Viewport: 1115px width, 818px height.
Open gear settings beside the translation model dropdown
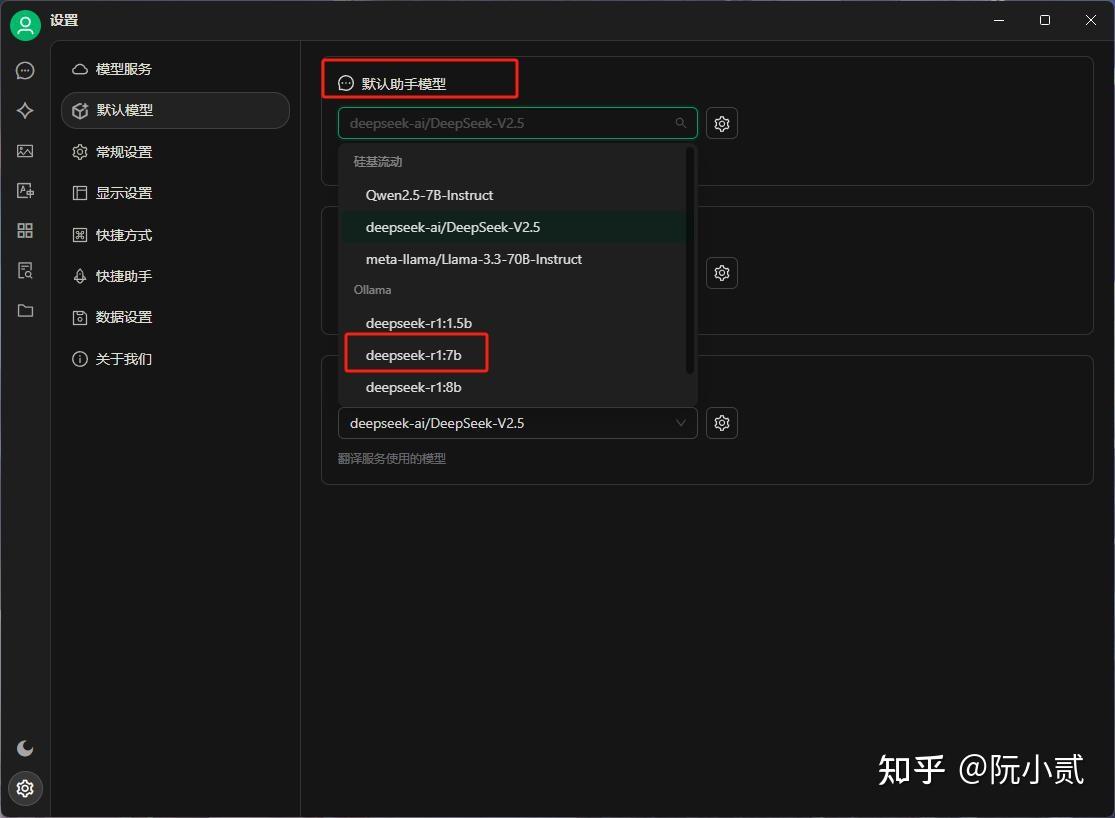(x=722, y=423)
